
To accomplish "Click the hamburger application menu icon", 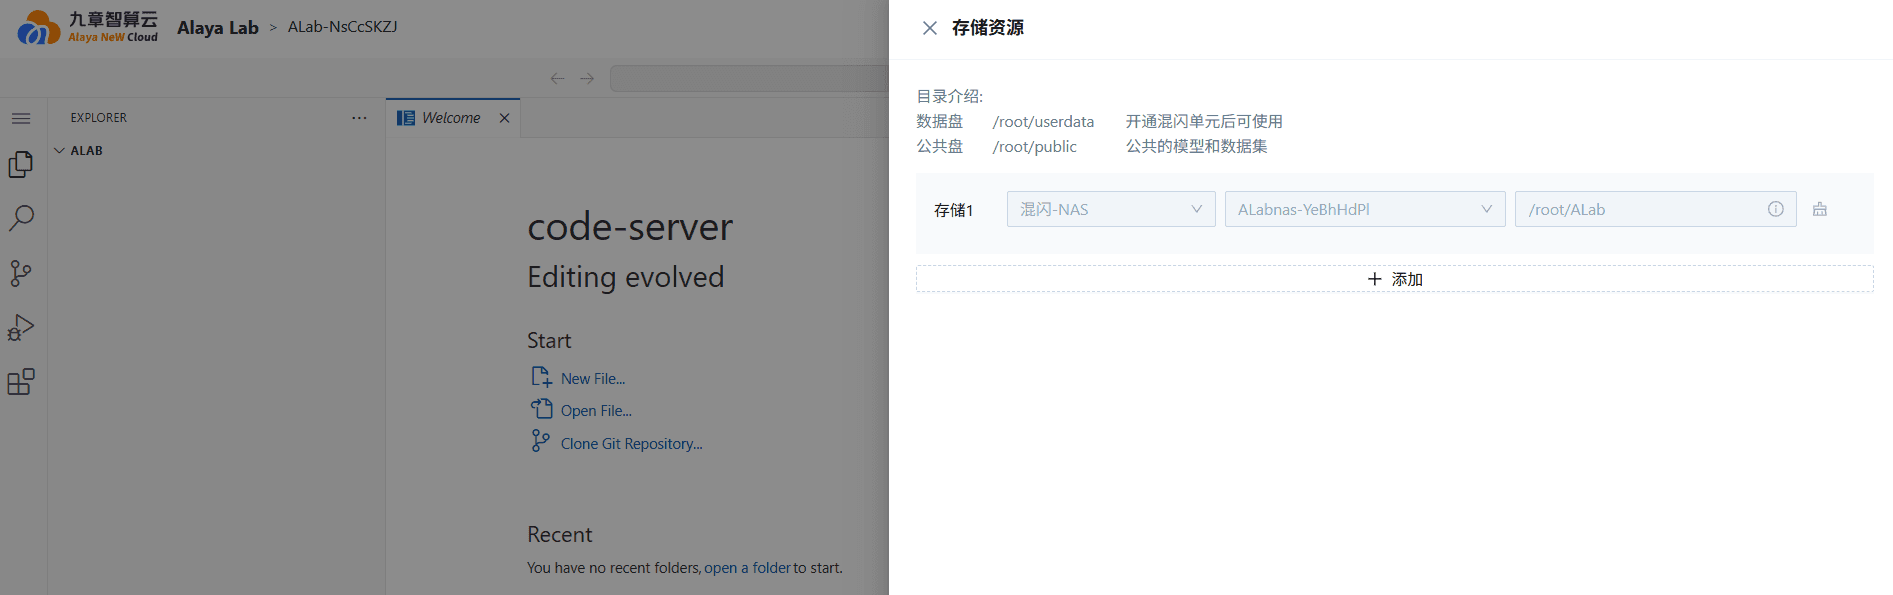I will tap(21, 118).
